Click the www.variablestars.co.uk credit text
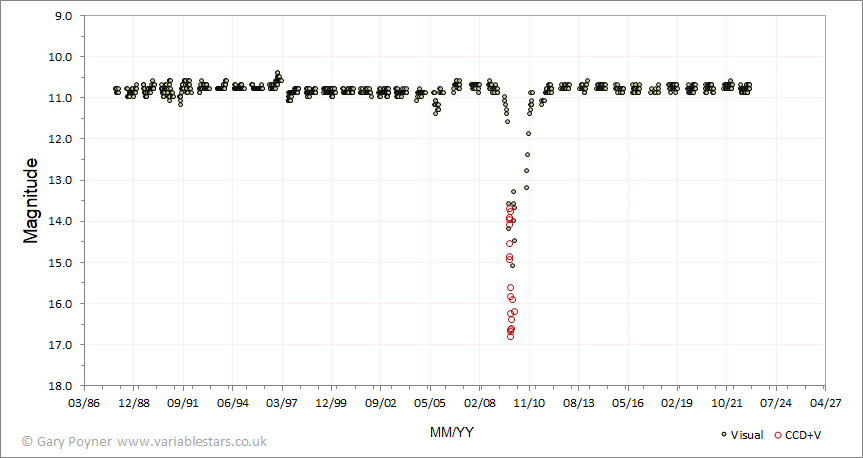The height and width of the screenshot is (458, 863). pyautogui.click(x=192, y=441)
